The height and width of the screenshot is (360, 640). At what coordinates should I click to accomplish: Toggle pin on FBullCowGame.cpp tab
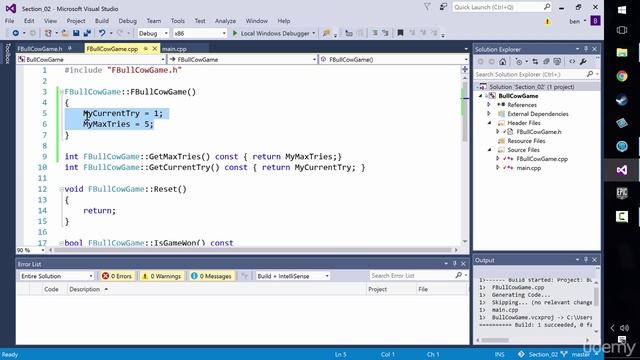[145, 49]
